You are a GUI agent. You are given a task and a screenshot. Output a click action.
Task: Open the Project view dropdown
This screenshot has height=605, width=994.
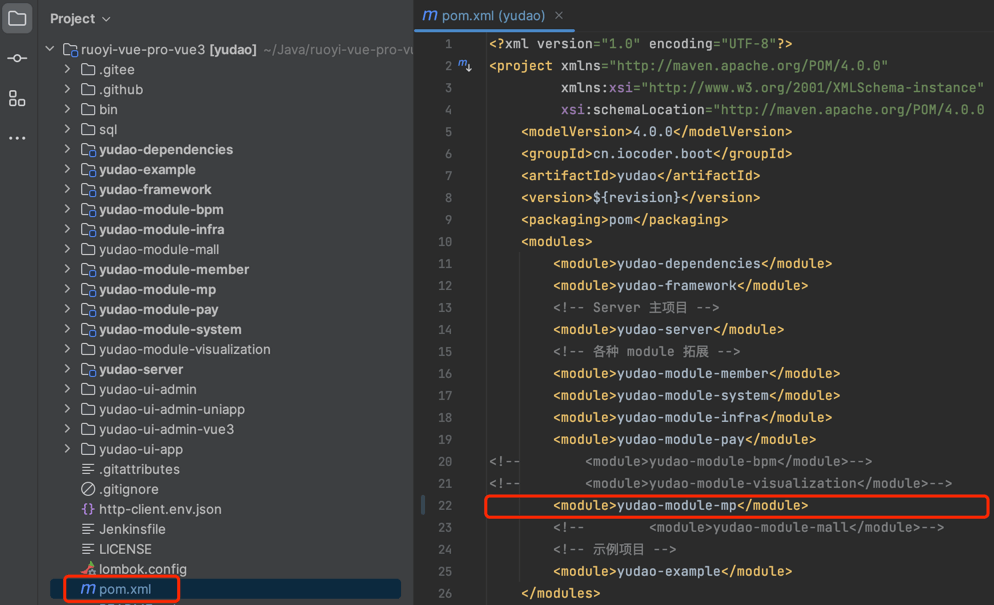(80, 18)
